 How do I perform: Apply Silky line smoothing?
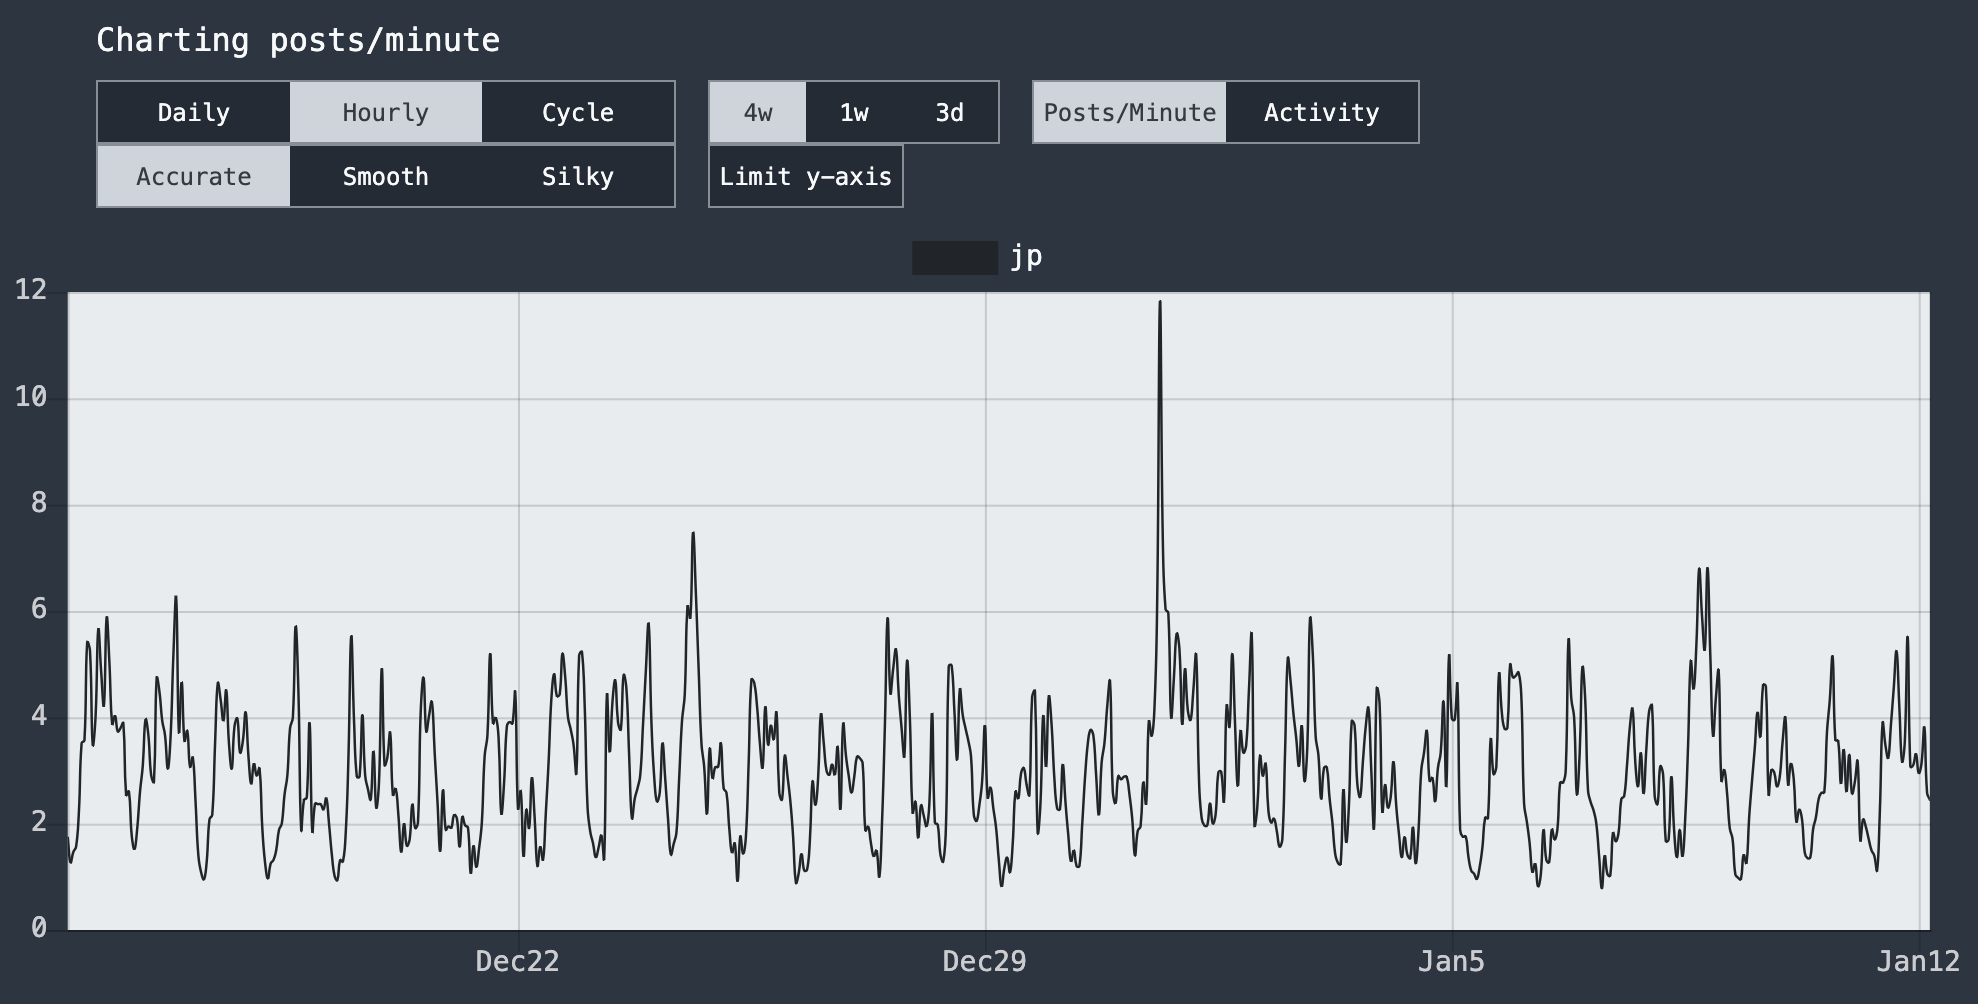coord(578,177)
